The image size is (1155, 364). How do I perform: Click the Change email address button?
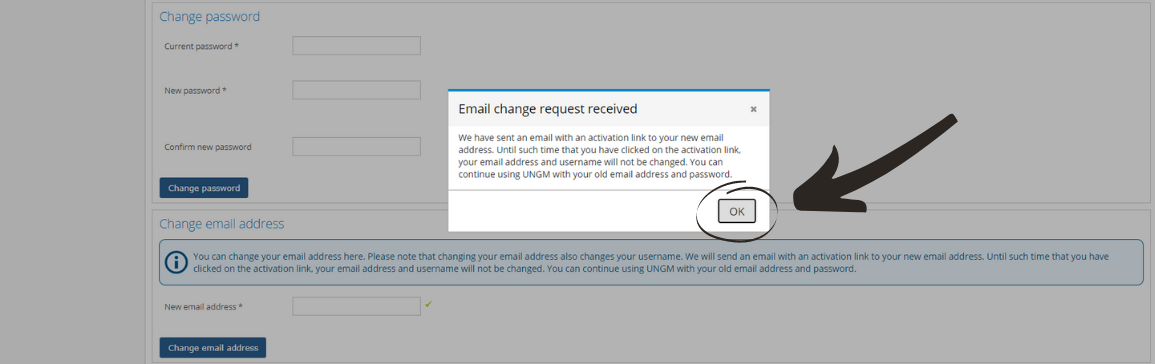tap(213, 348)
